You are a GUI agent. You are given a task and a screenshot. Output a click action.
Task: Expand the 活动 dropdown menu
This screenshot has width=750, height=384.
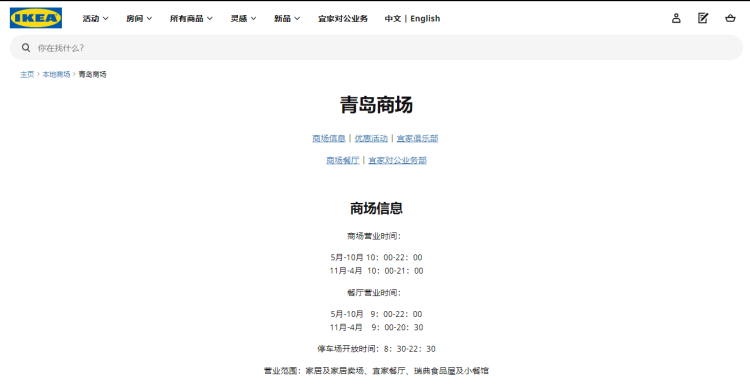[95, 18]
